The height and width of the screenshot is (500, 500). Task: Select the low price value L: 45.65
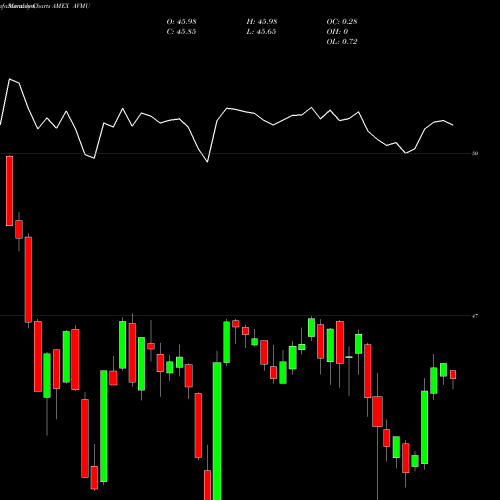pos(261,32)
